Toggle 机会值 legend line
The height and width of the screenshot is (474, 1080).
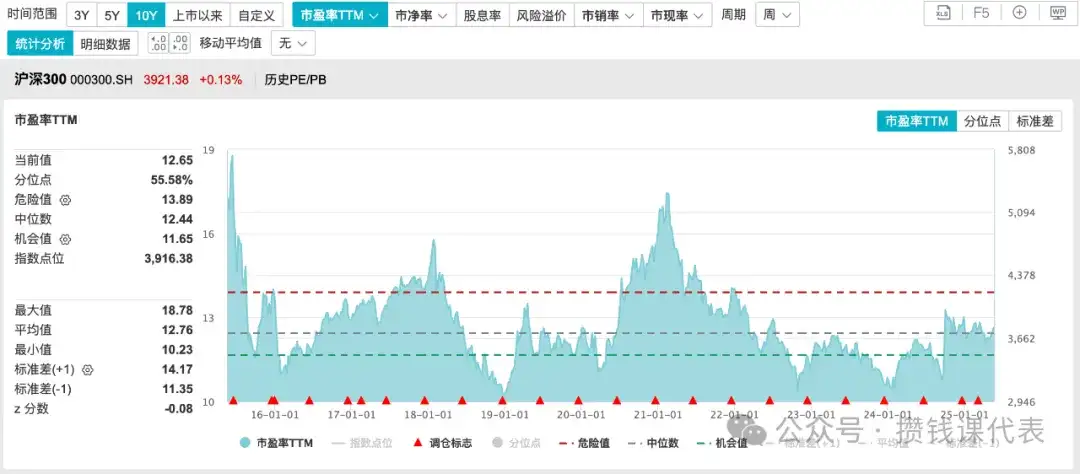point(723,443)
